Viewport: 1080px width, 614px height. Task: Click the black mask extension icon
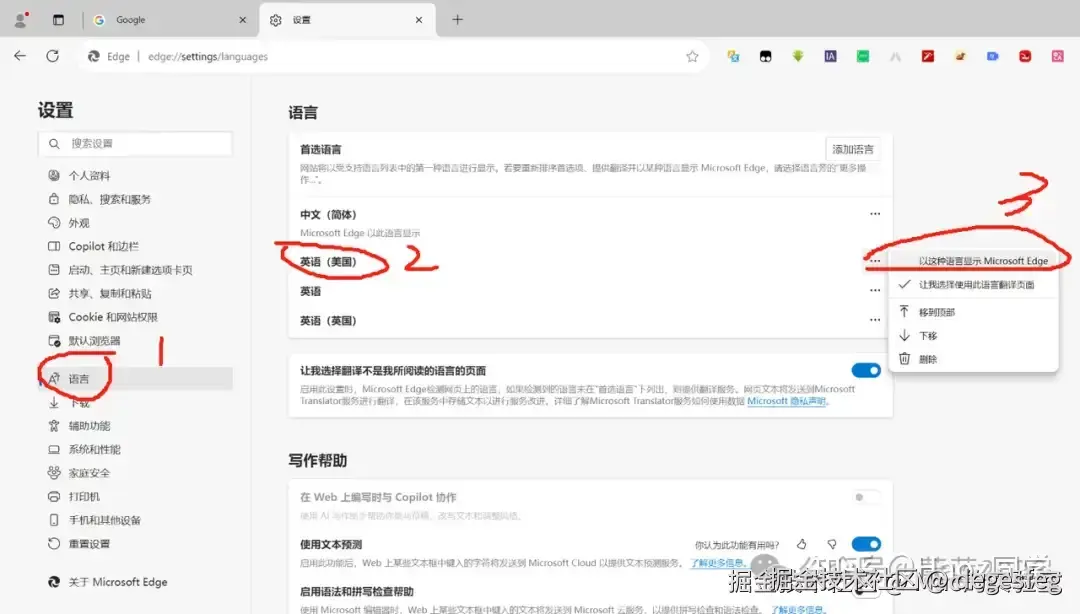click(765, 57)
